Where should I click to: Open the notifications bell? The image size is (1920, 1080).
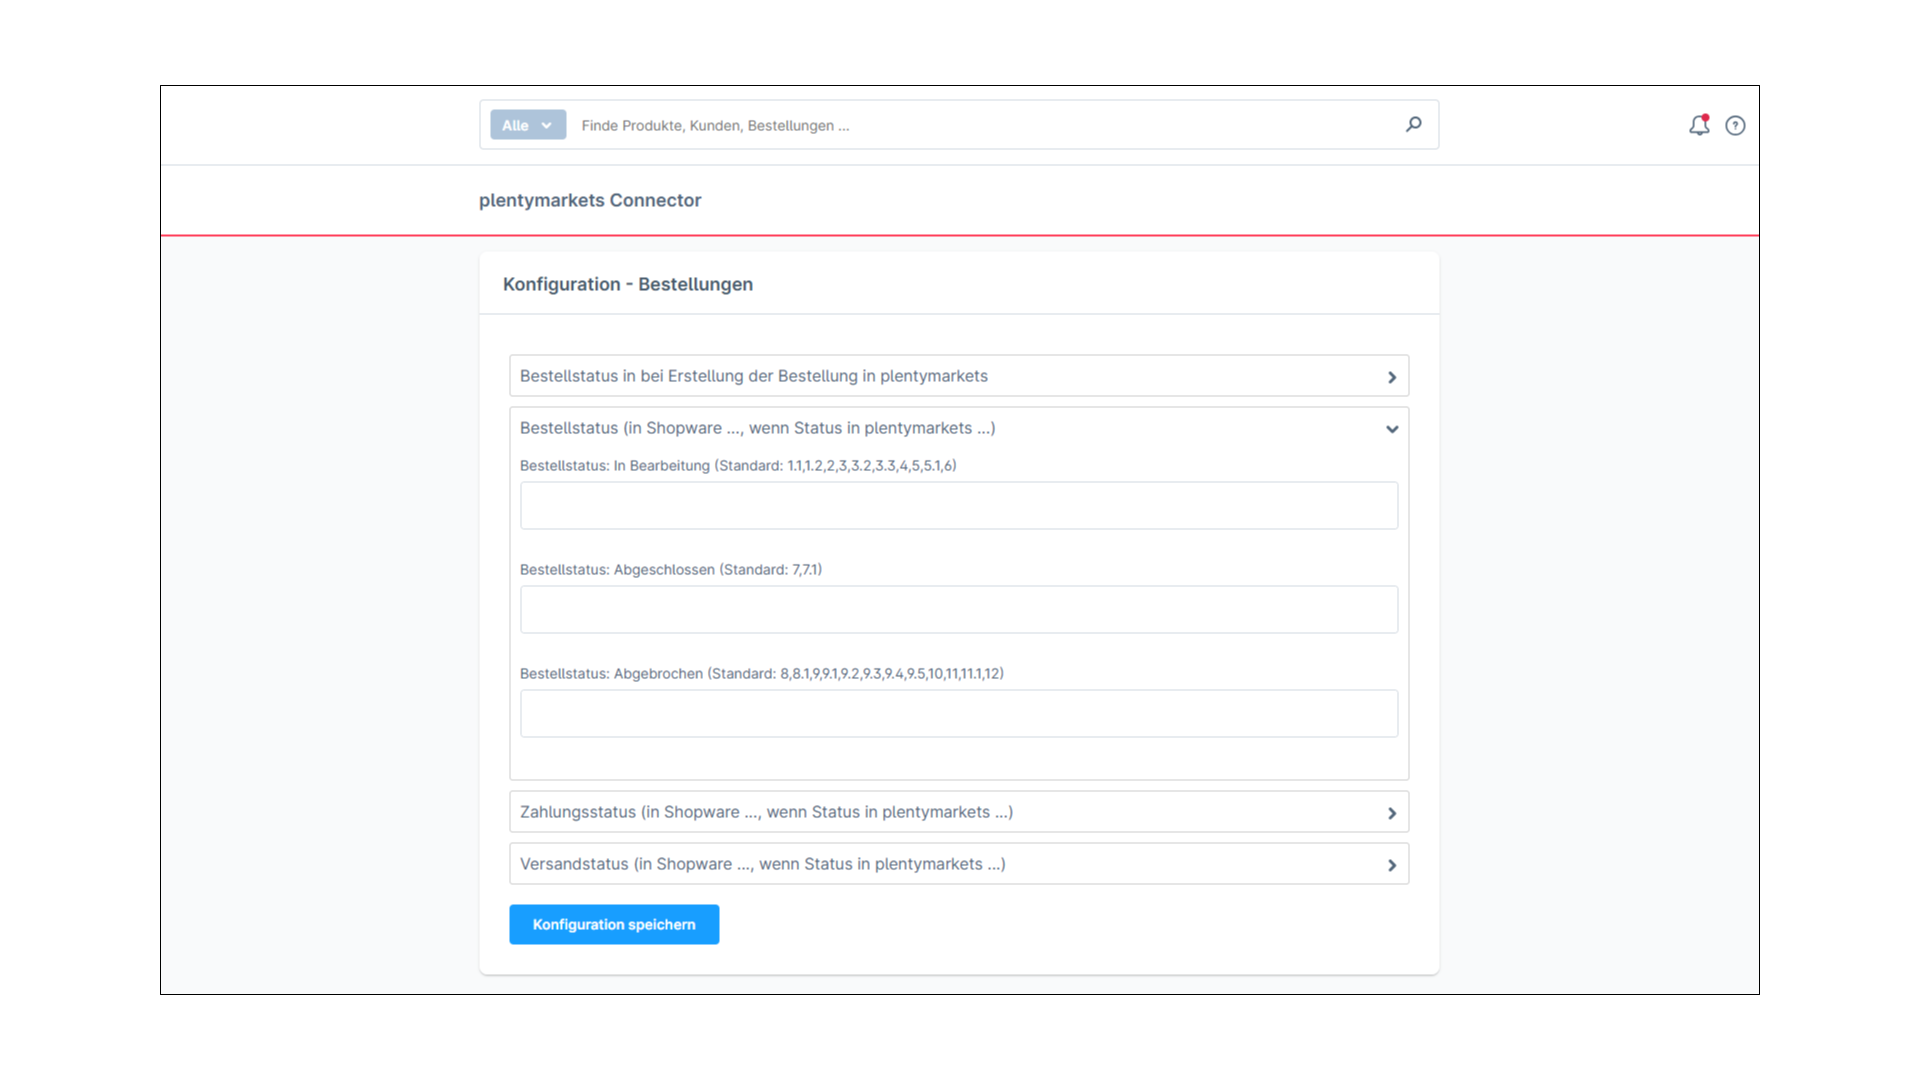[1699, 125]
